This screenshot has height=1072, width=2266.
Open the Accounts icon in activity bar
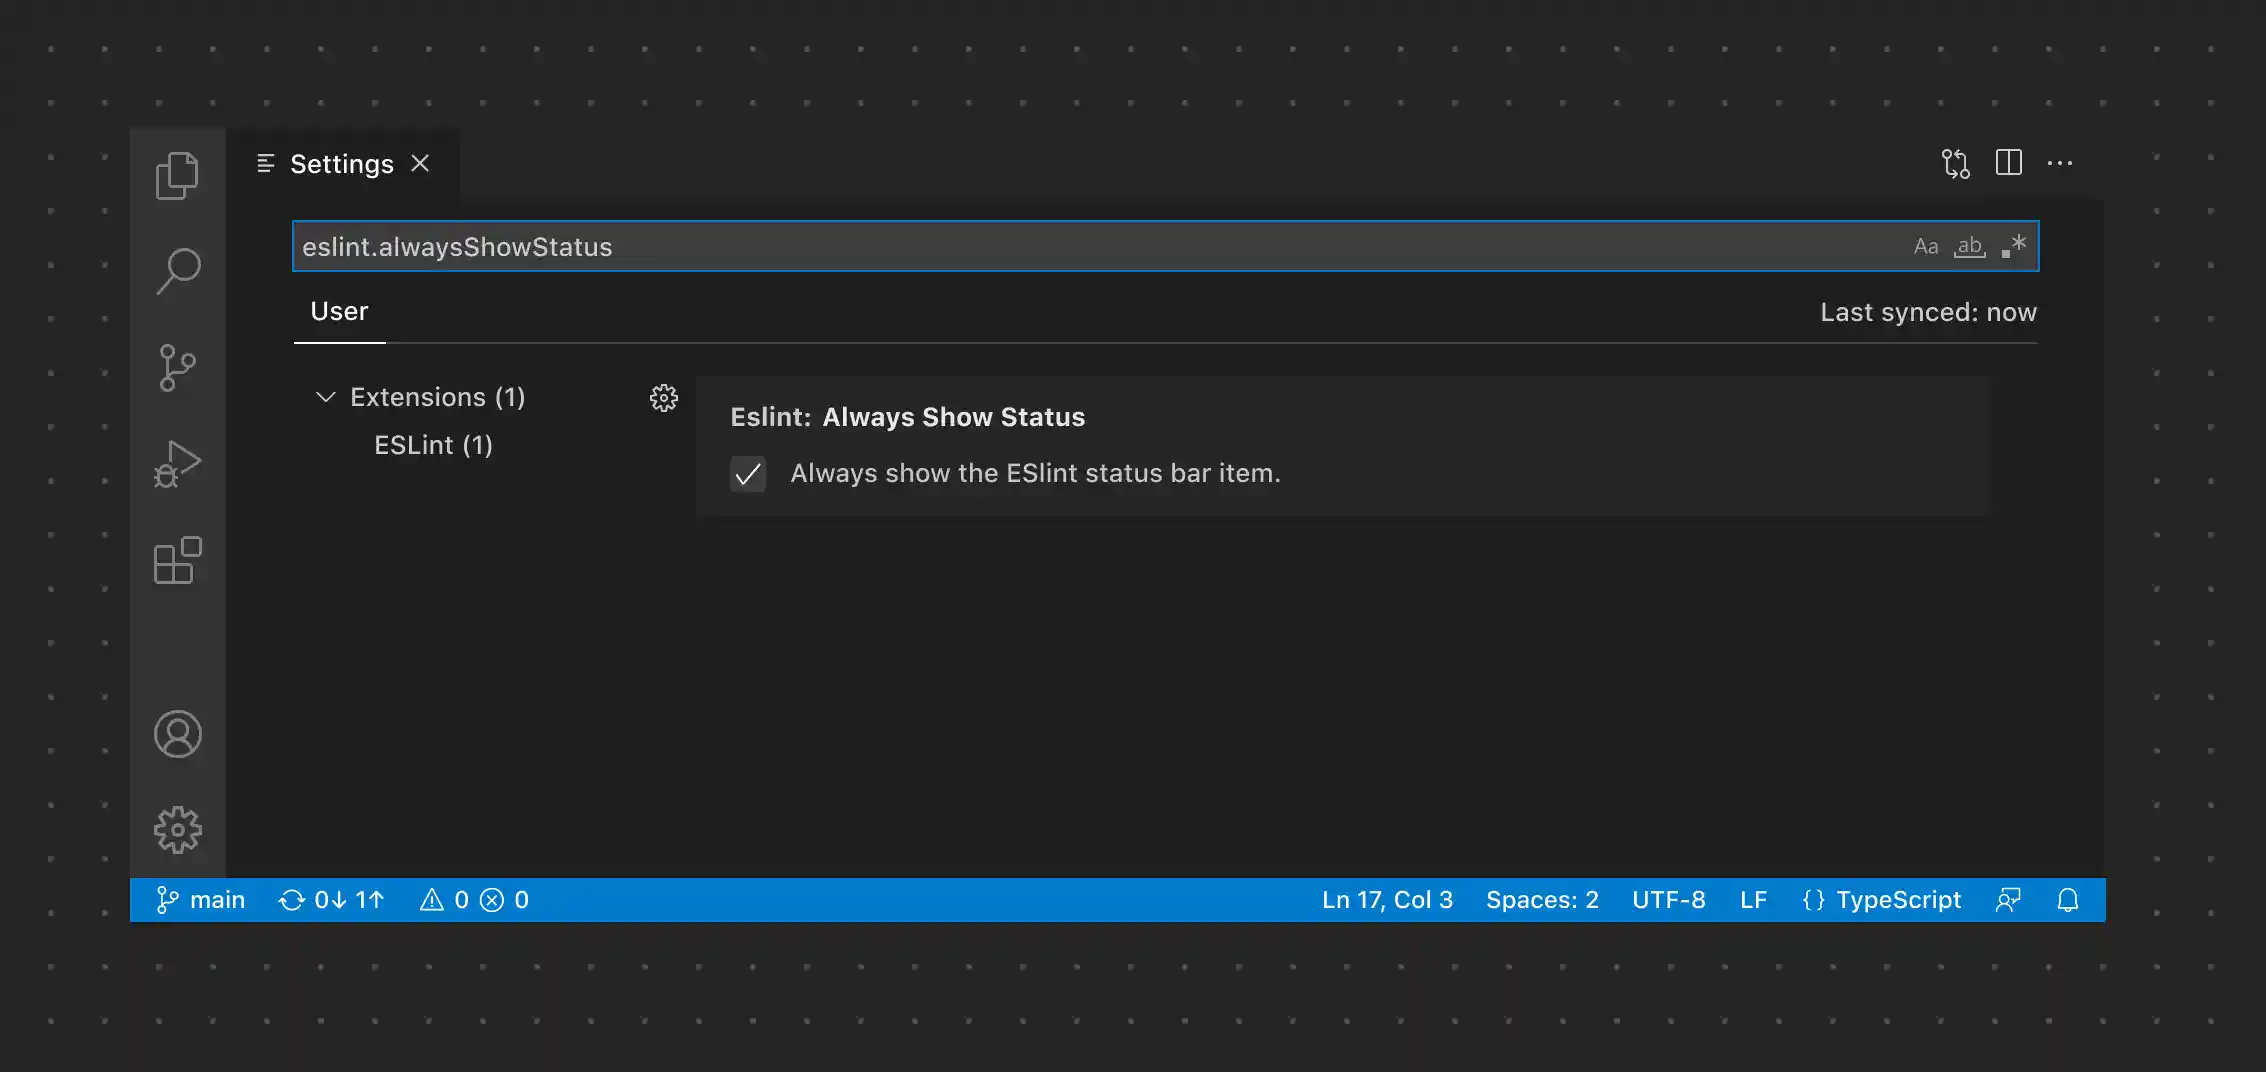coord(177,733)
